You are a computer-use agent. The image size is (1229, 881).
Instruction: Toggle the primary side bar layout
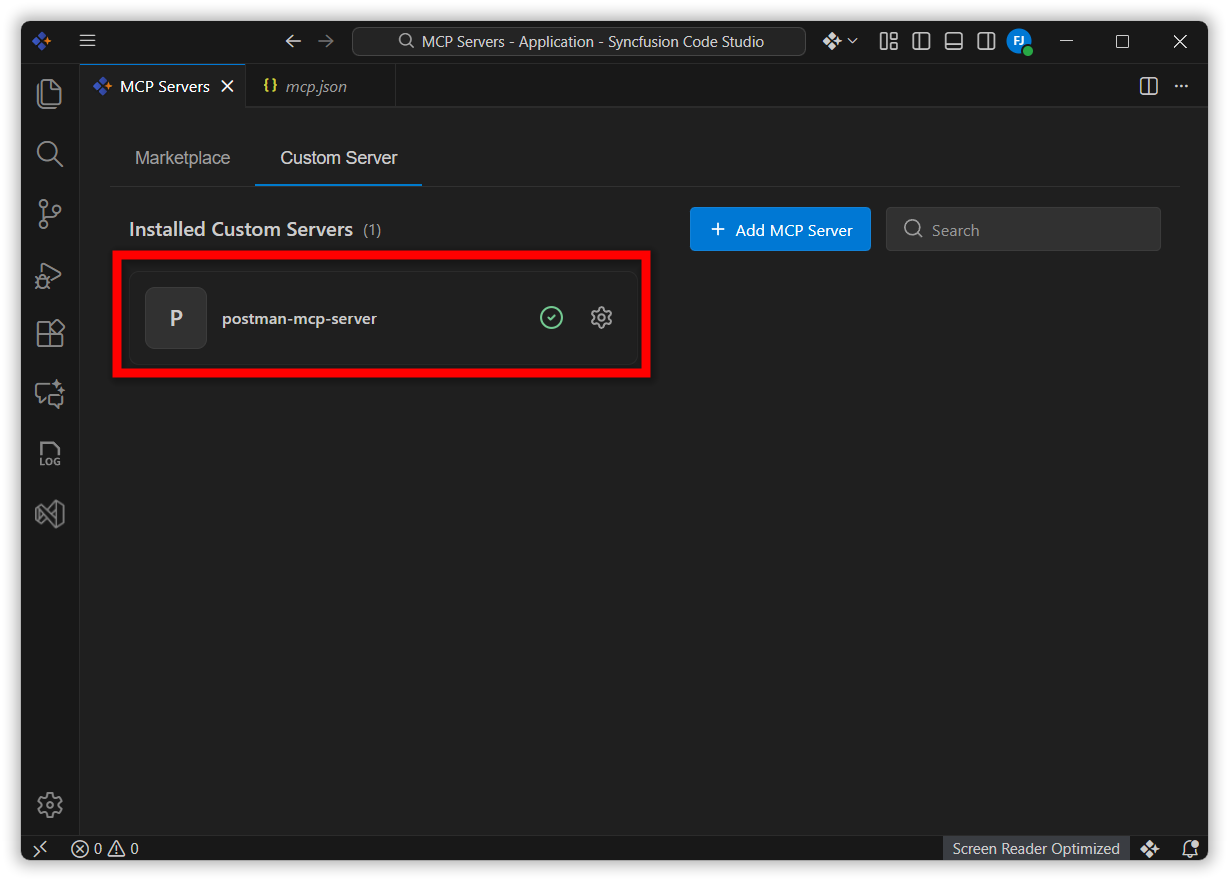pos(921,41)
